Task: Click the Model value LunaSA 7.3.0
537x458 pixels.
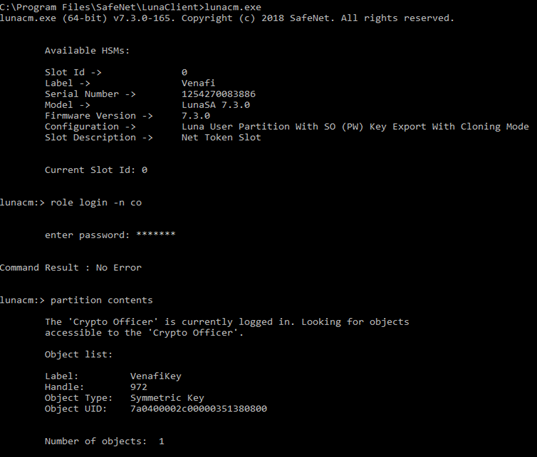Action: tap(216, 105)
